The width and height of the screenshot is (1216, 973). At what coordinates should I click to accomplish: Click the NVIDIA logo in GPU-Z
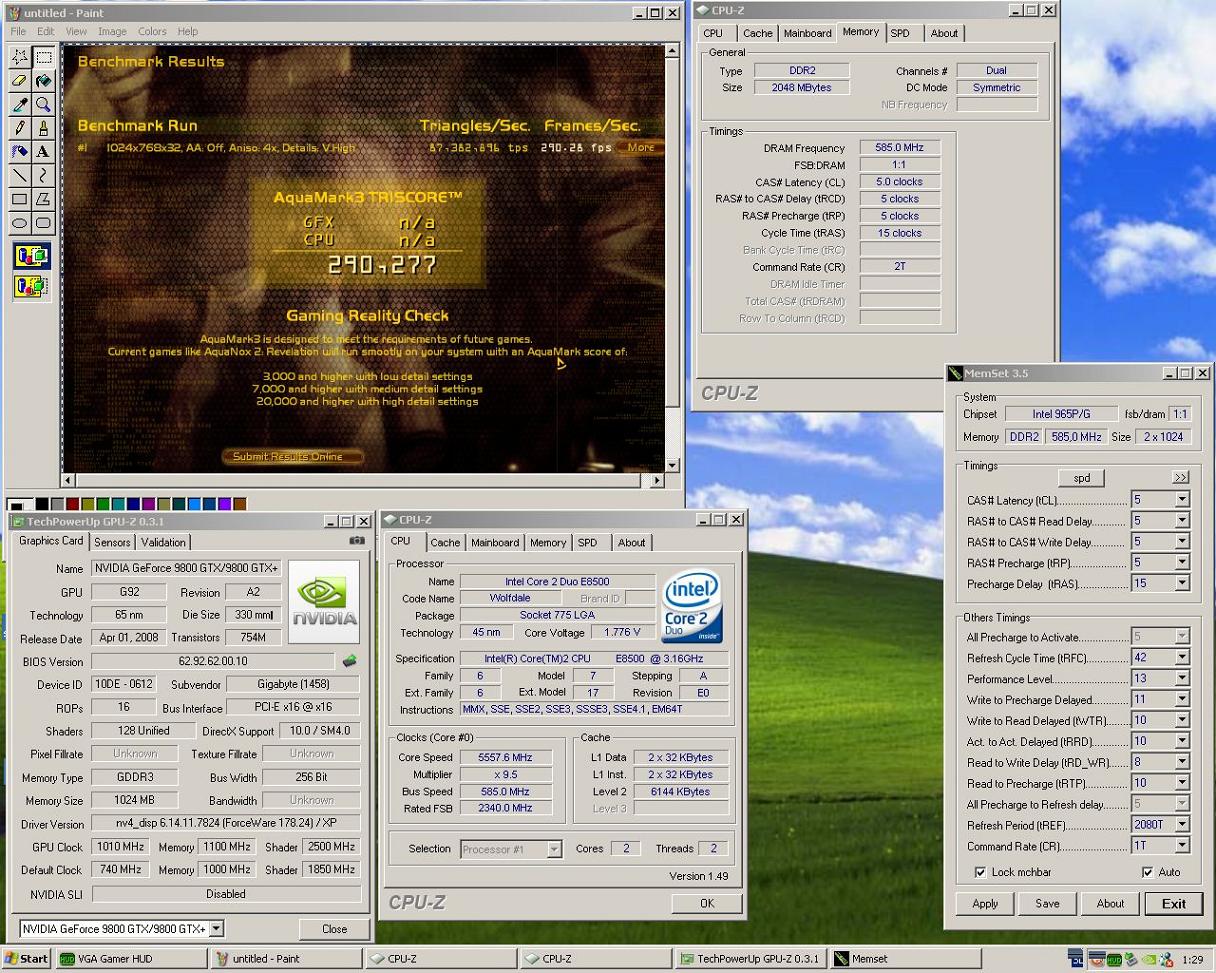pos(324,601)
